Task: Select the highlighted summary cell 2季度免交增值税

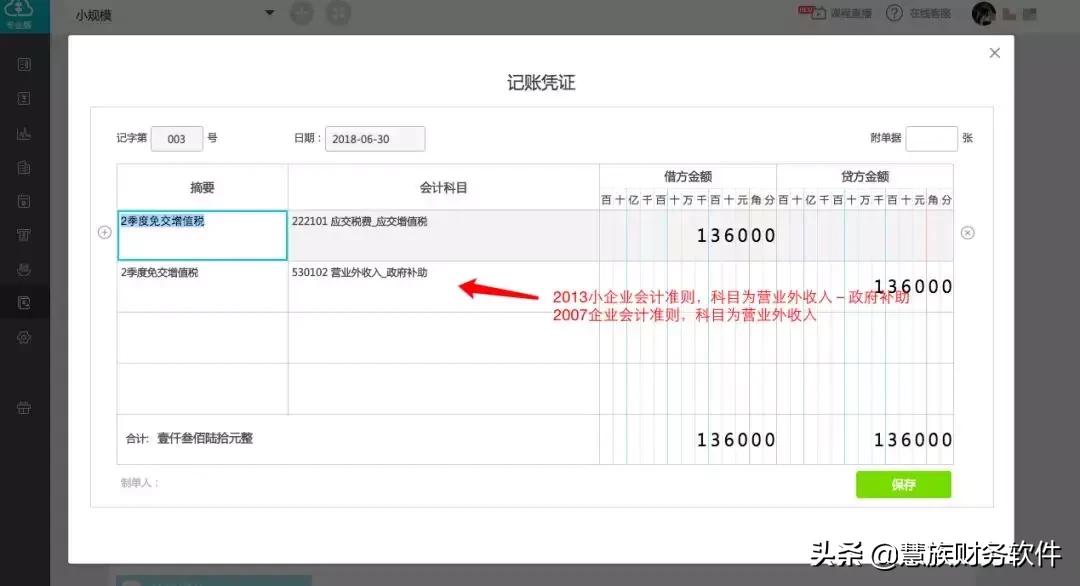Action: pyautogui.click(x=202, y=235)
